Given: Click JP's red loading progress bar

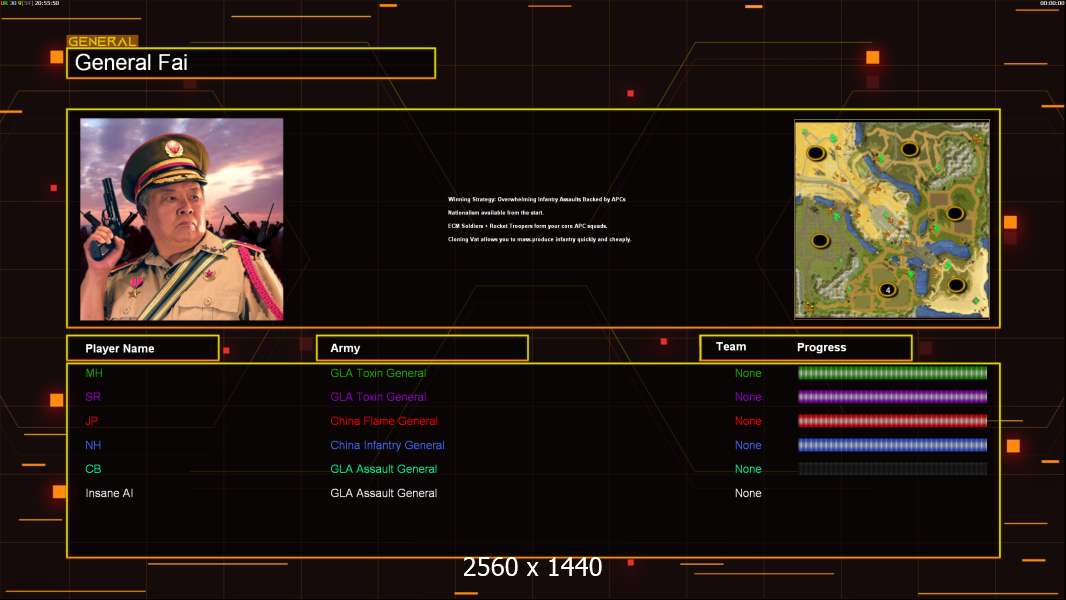Looking at the screenshot, I should (x=892, y=421).
